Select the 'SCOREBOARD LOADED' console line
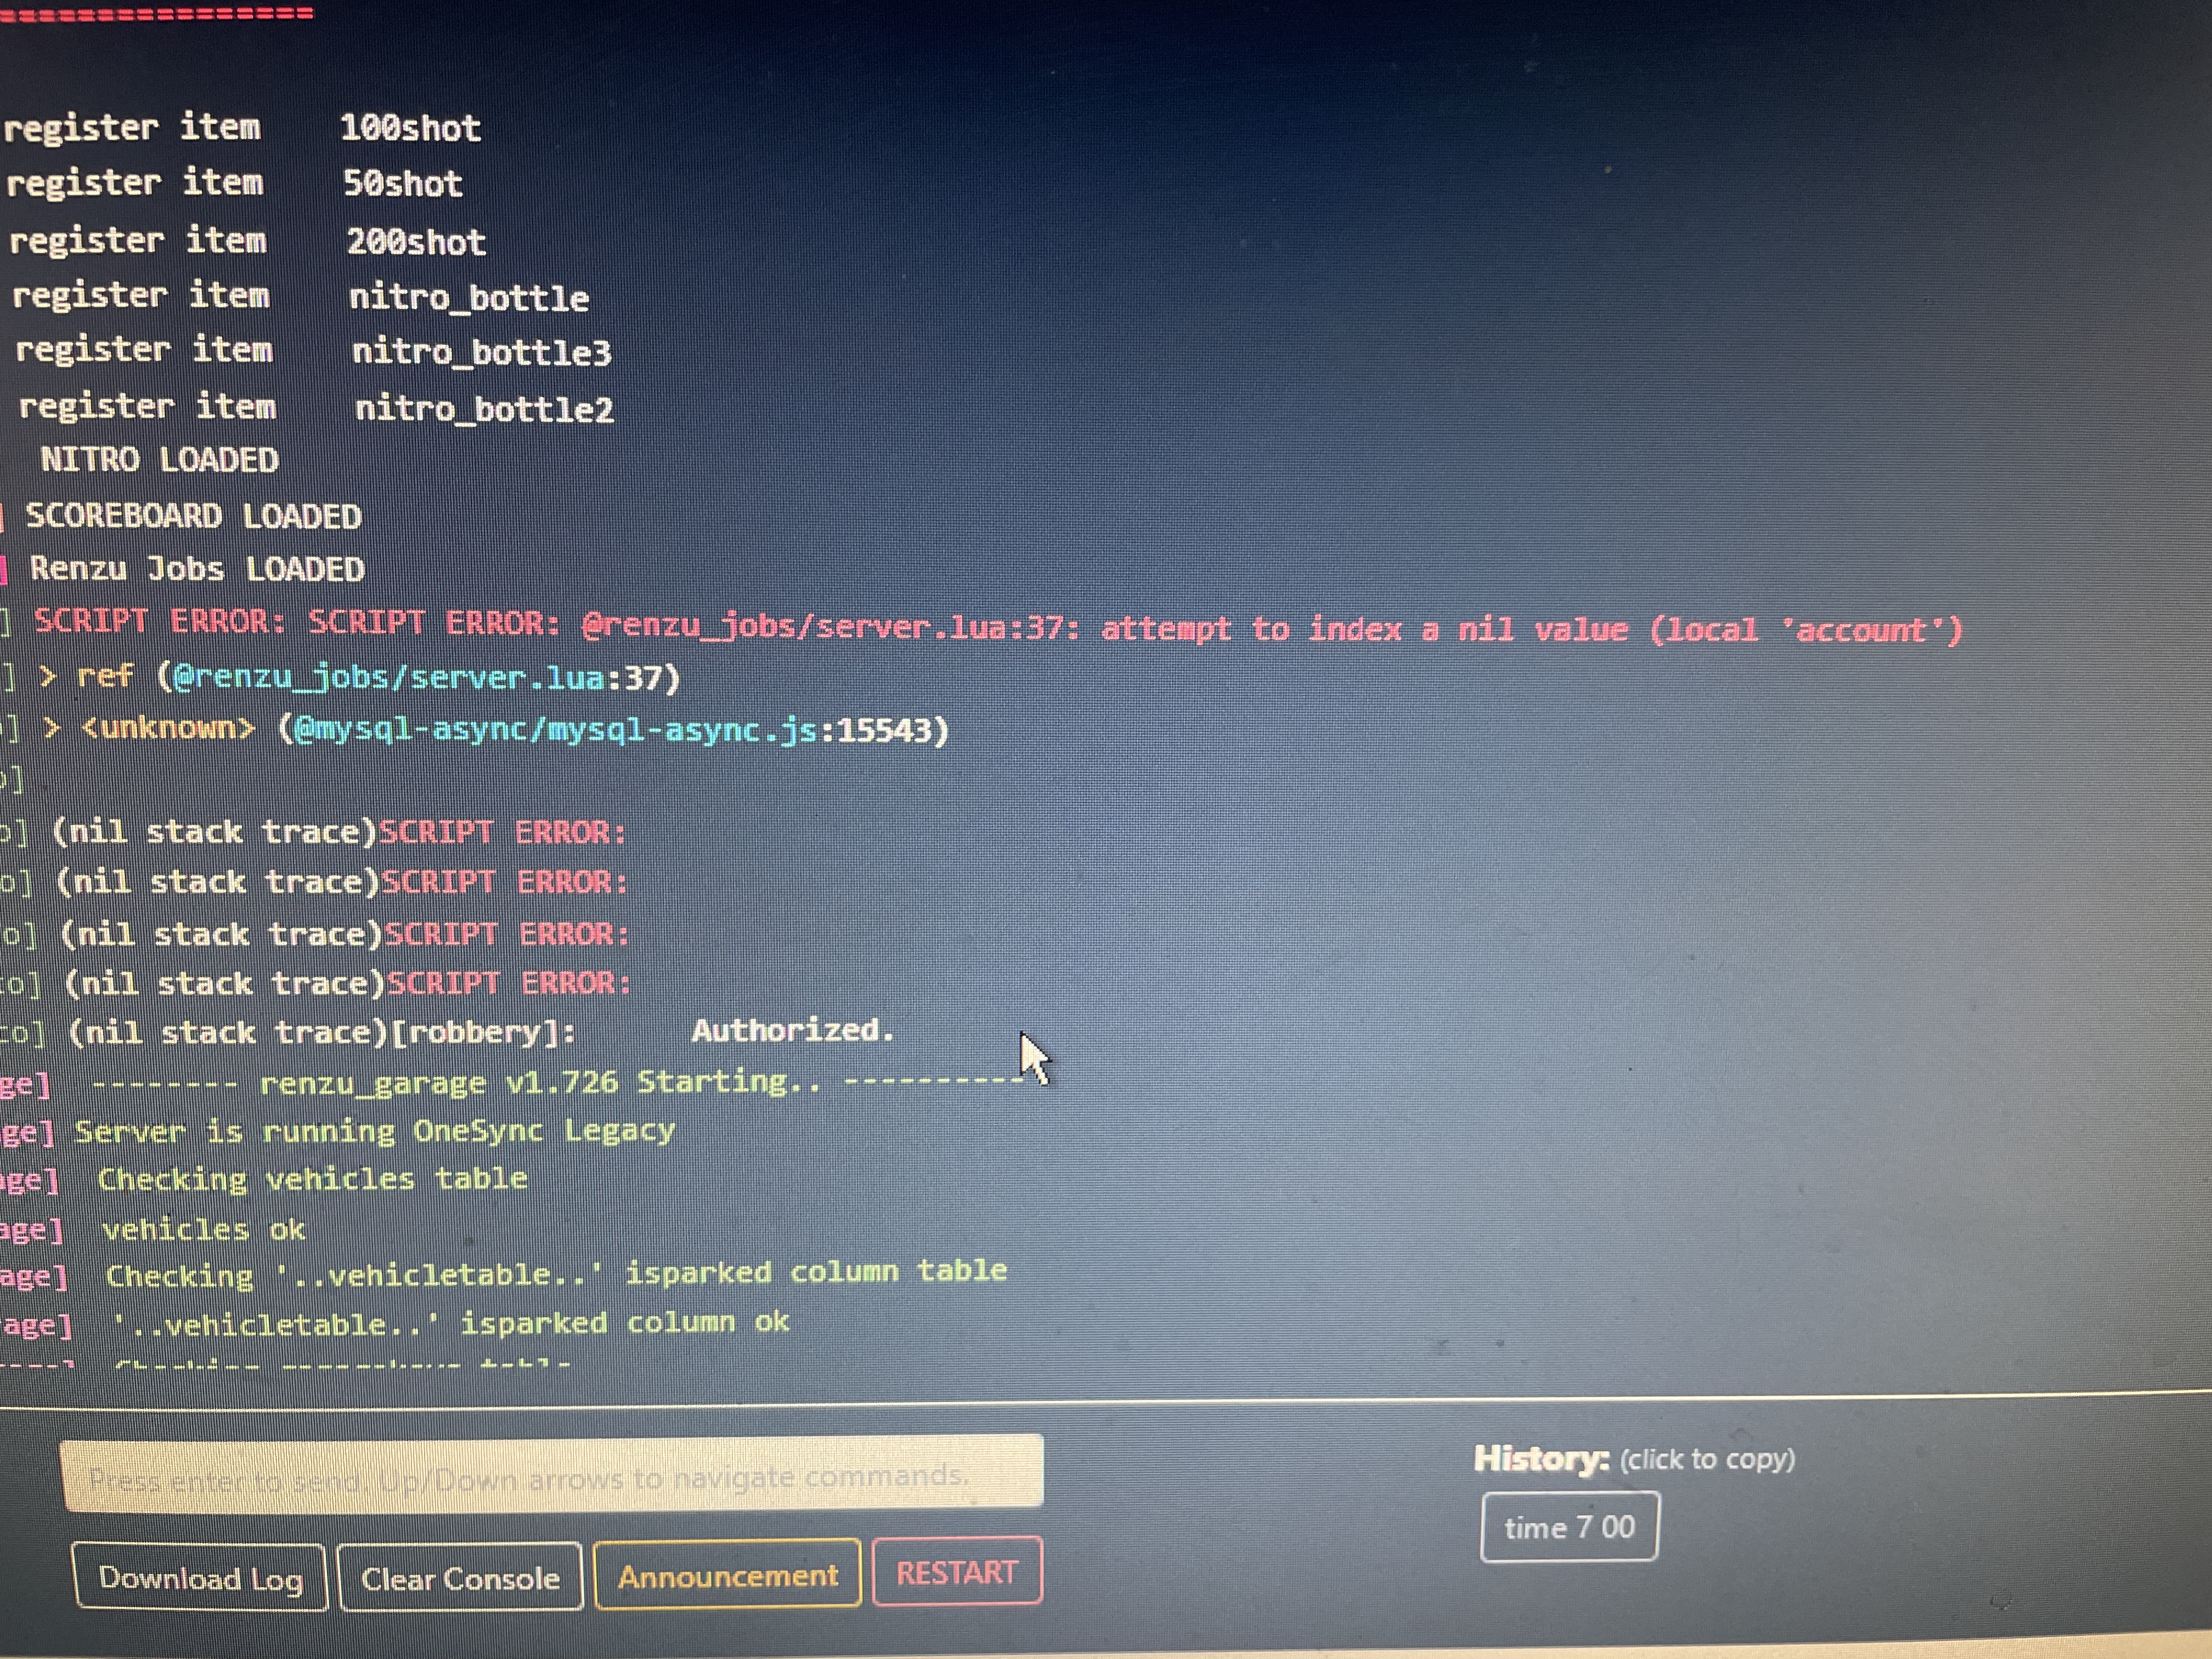 coord(193,516)
